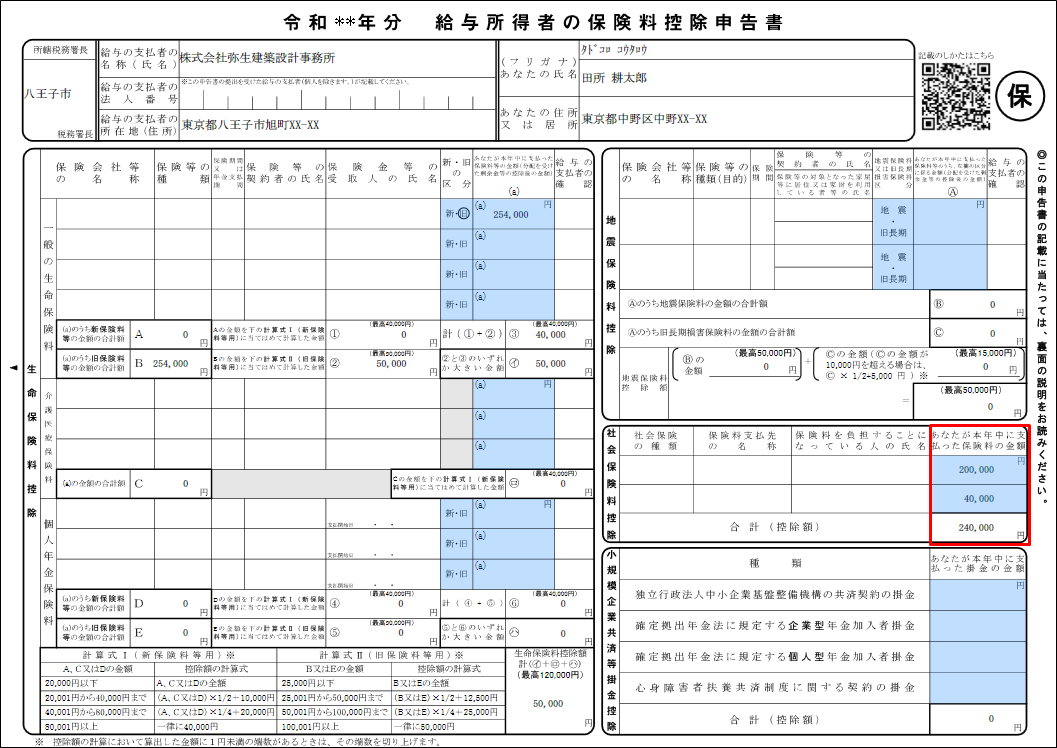Click the form title 給与所得者の保険料控除申告書

tap(609, 23)
